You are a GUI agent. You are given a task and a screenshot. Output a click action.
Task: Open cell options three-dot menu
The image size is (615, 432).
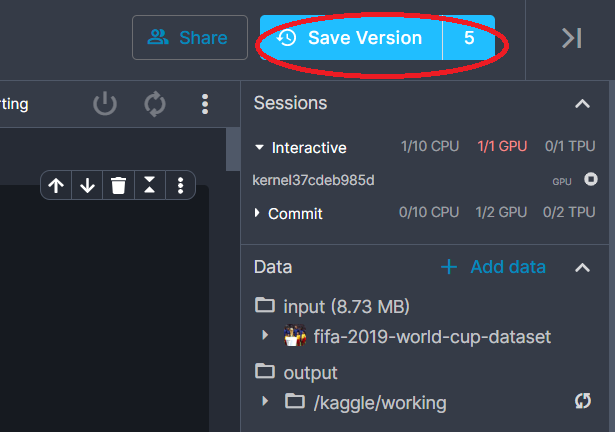coord(180,185)
